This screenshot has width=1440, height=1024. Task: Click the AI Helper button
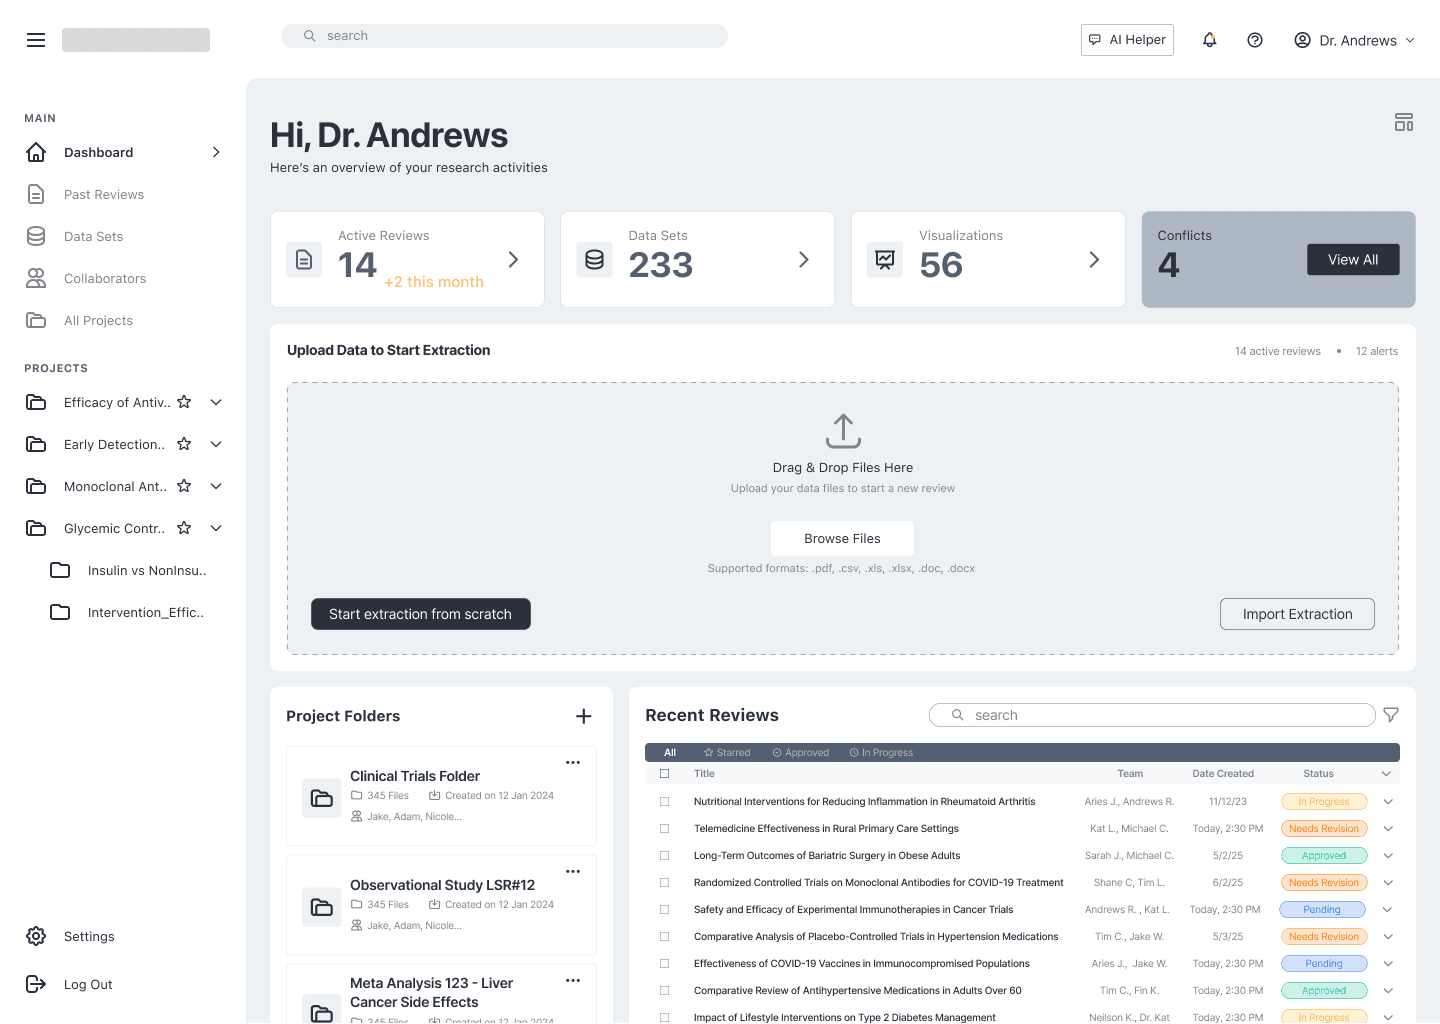[1127, 40]
